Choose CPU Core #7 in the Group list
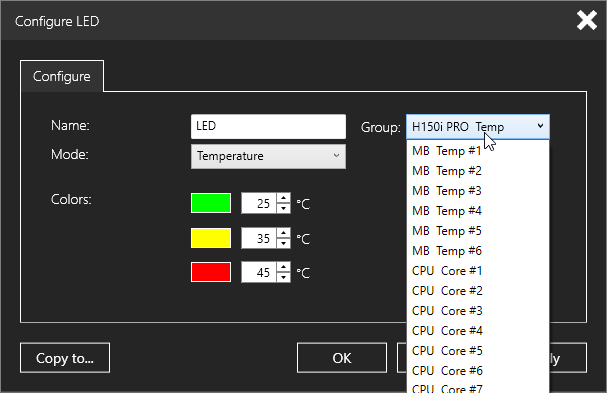The width and height of the screenshot is (607, 393). pos(478,388)
